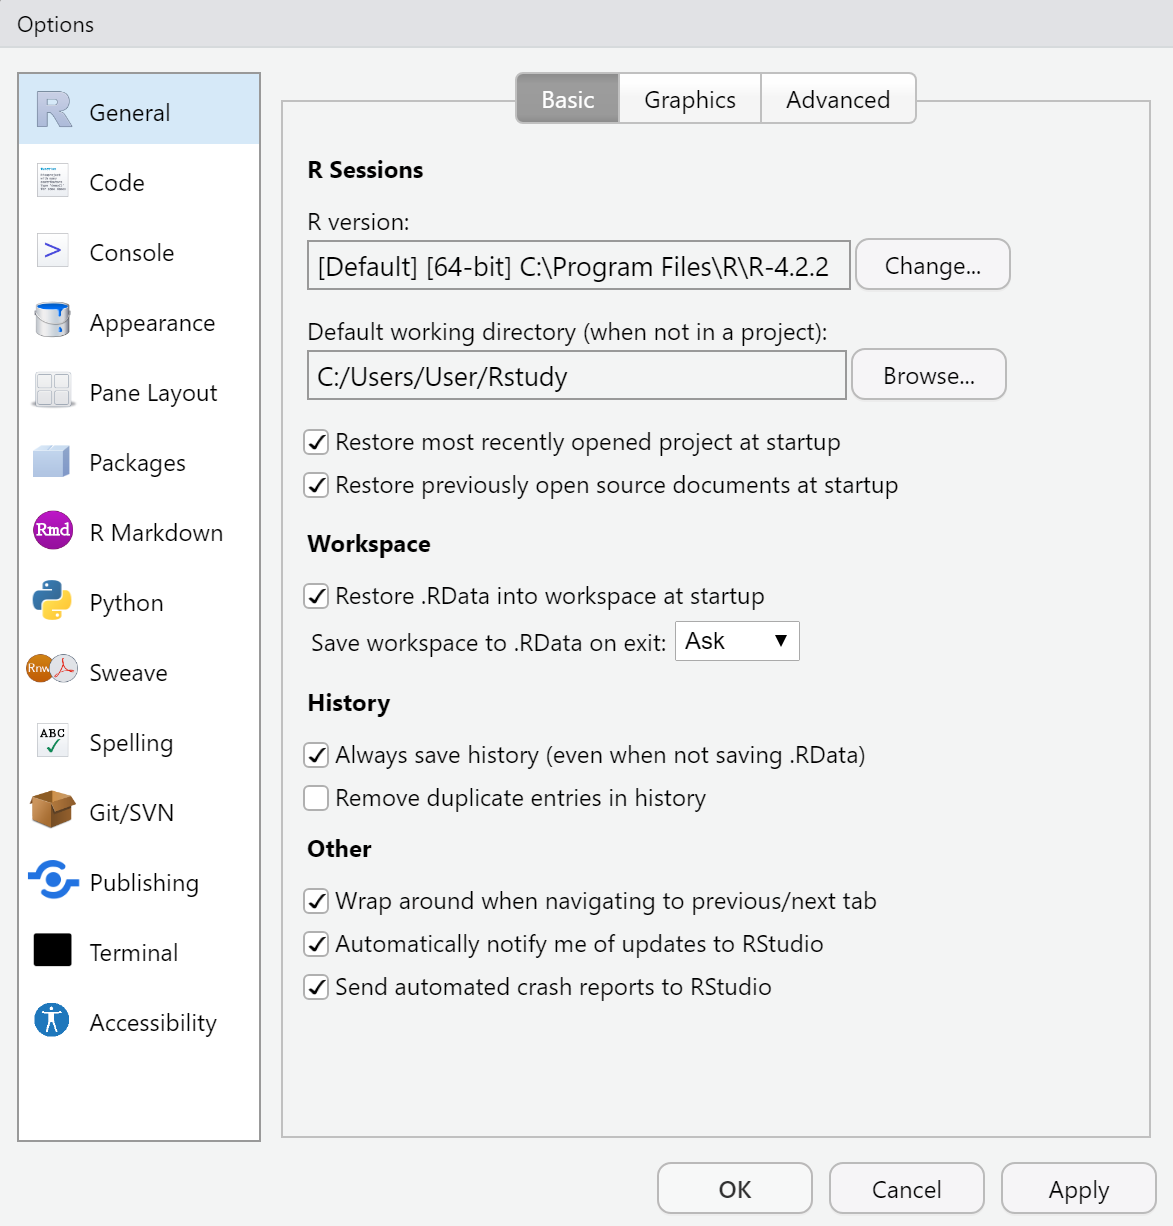
Task: Open Save workspace on exit dropdown
Action: pos(738,641)
